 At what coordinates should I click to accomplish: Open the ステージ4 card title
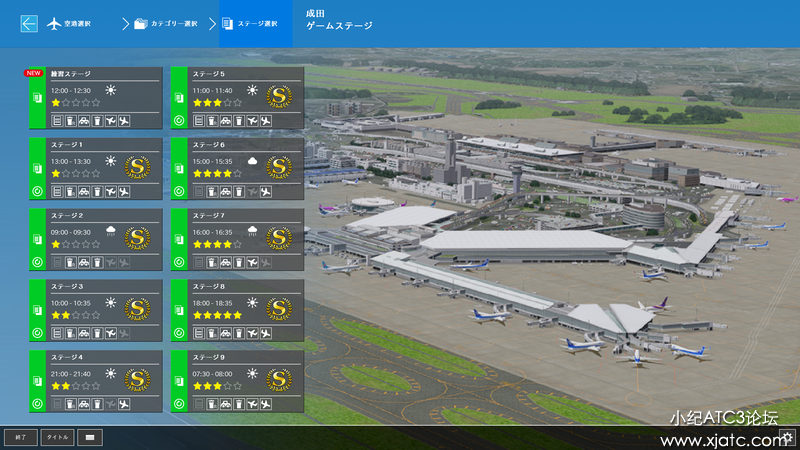[x=67, y=357]
